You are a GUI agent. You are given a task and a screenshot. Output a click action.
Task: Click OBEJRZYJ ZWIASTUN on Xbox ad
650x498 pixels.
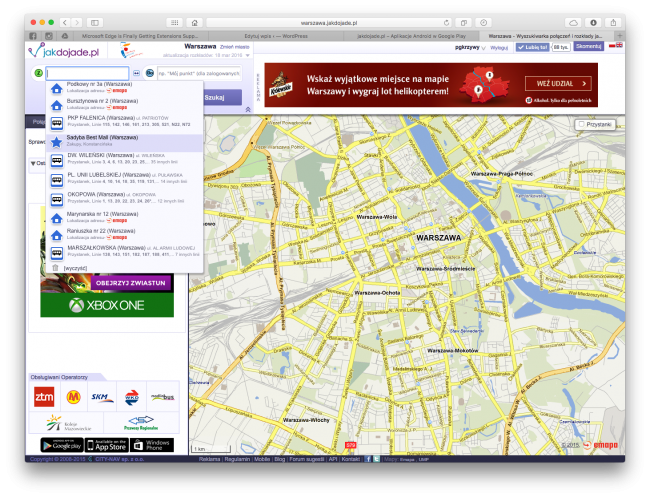(x=131, y=283)
